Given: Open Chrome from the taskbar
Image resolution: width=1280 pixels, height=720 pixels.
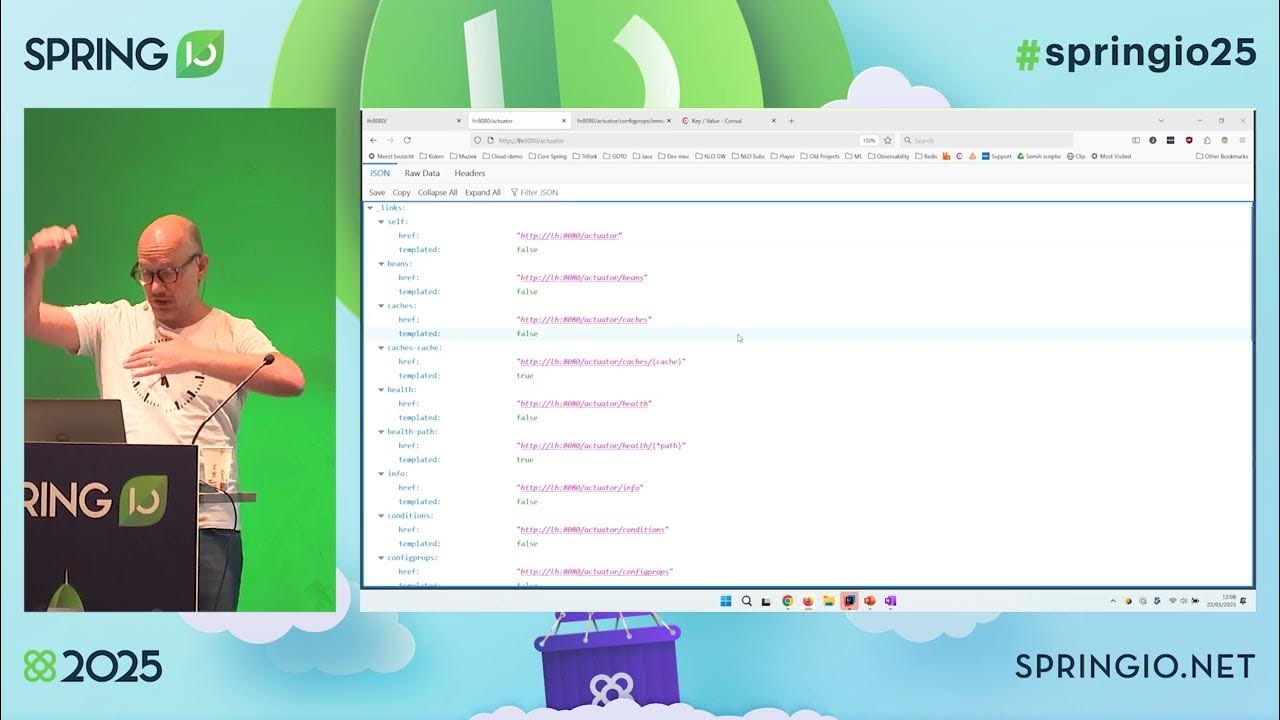Looking at the screenshot, I should pos(787,601).
